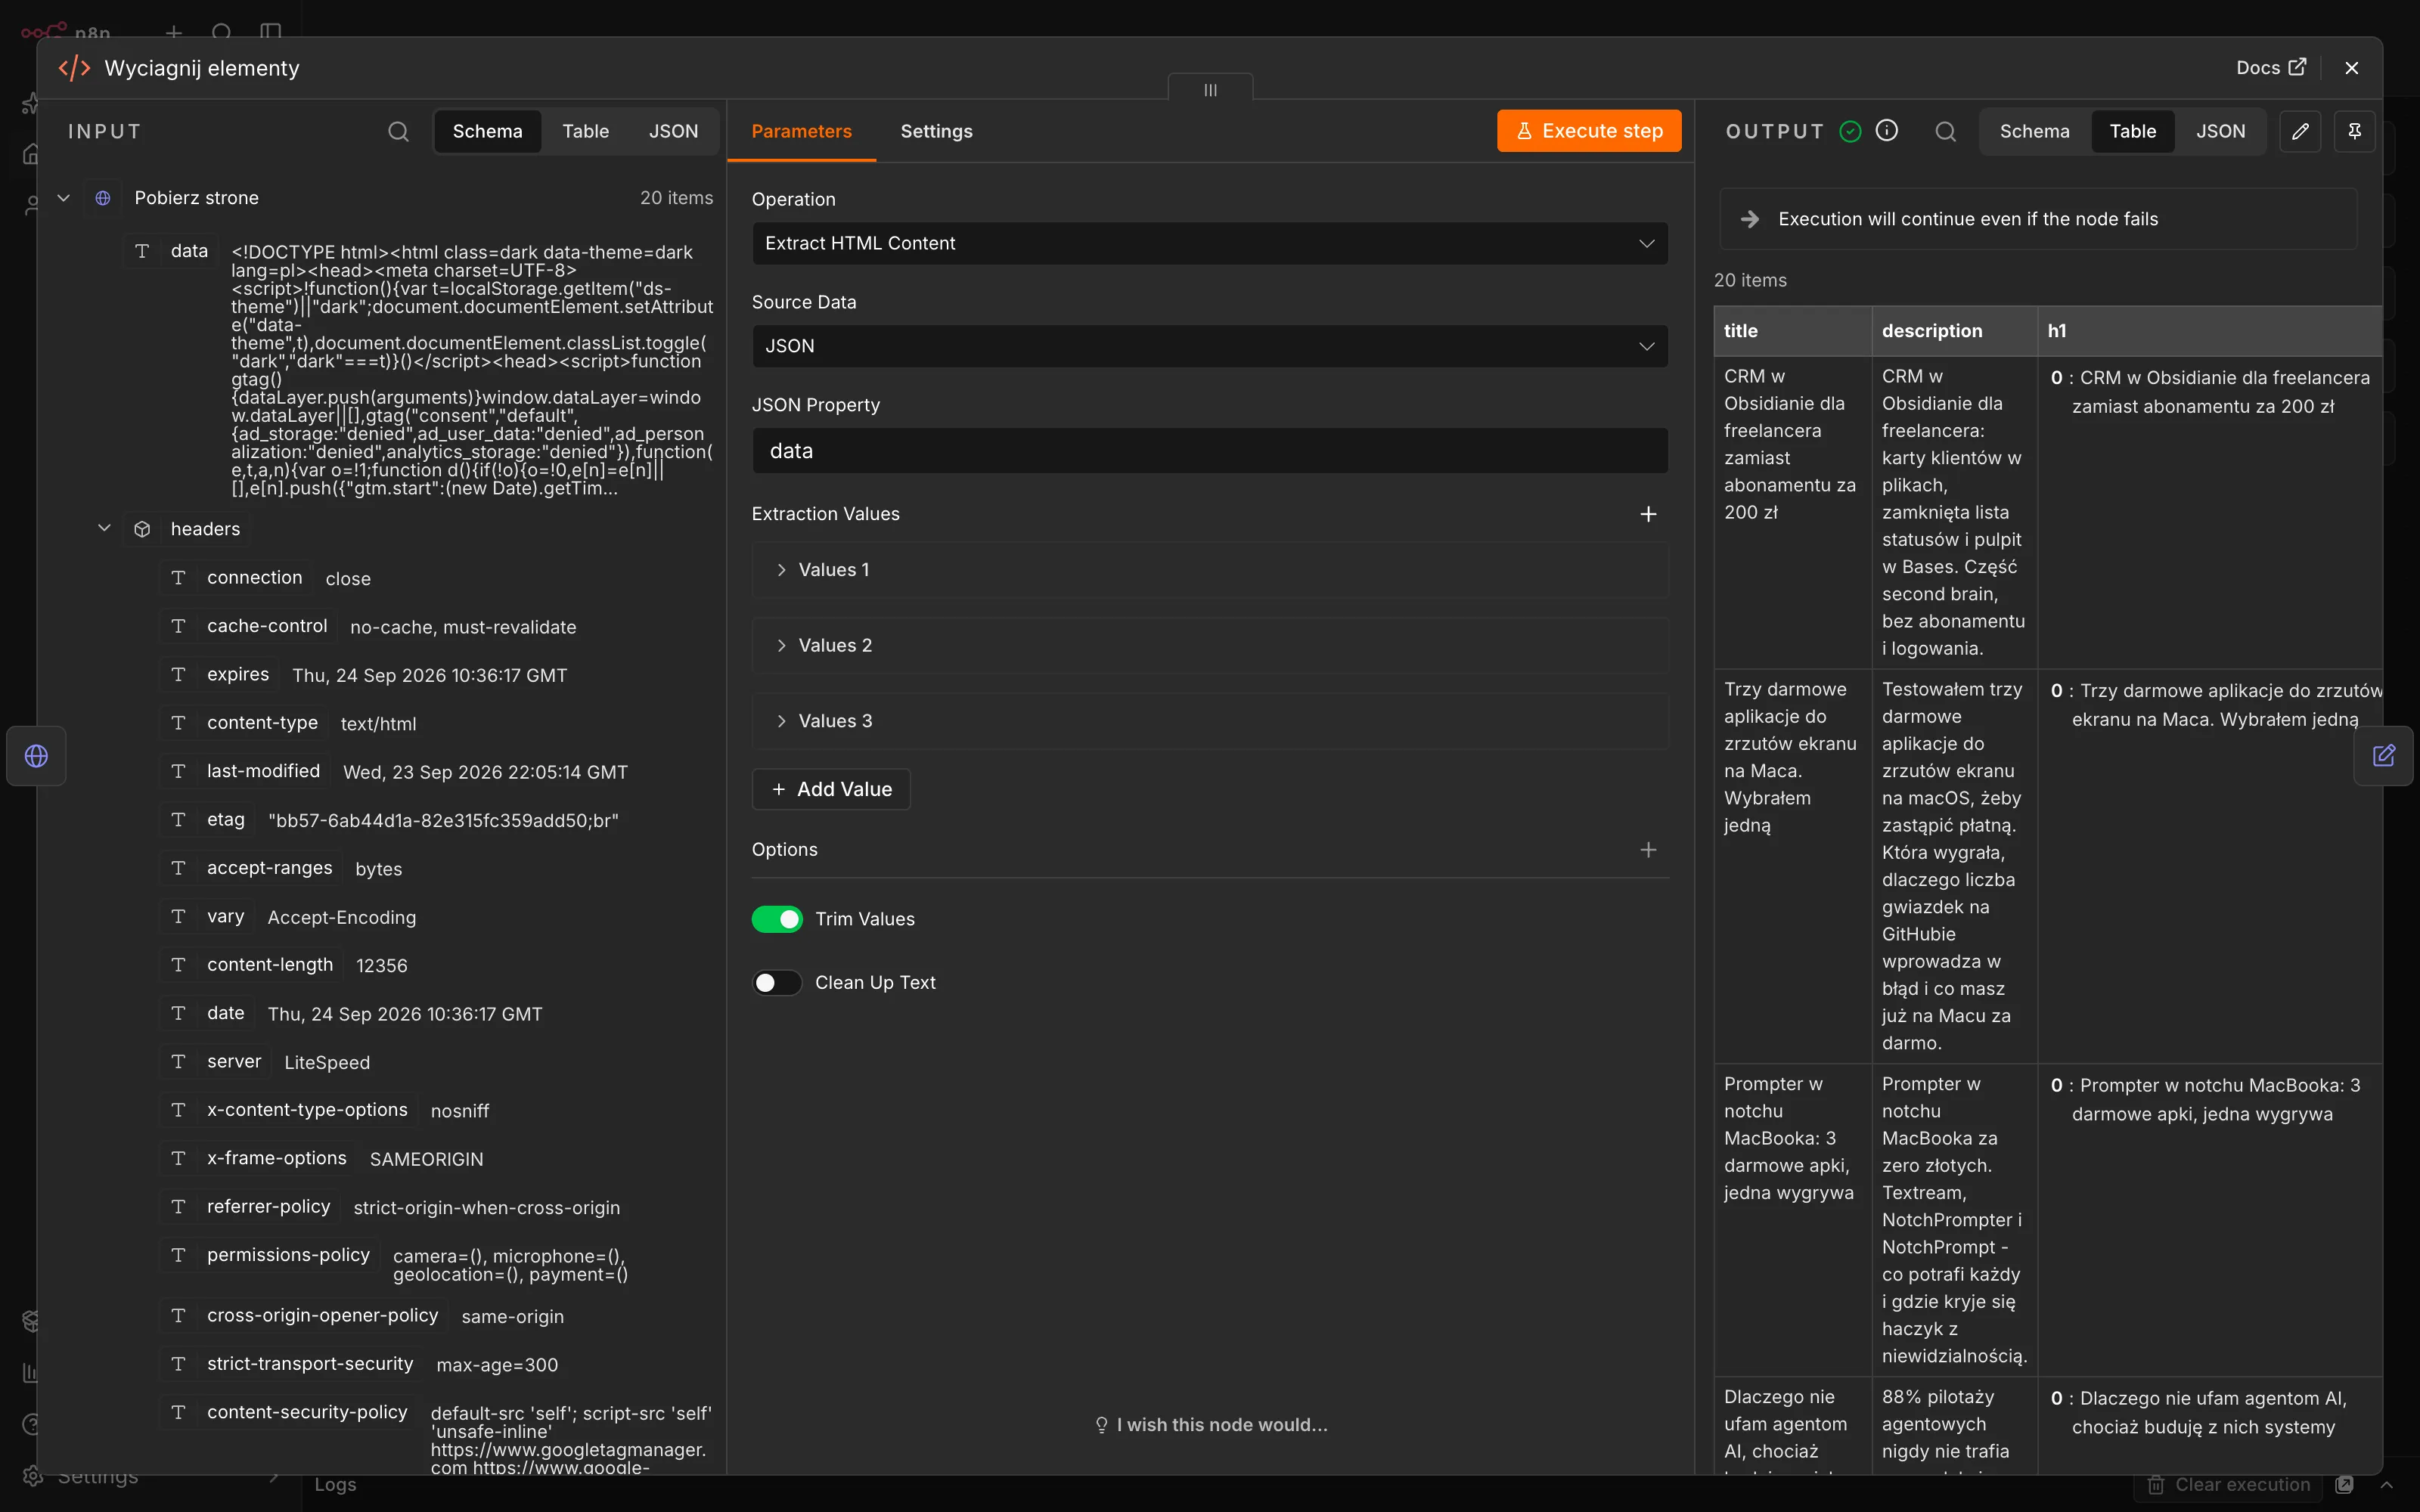Add a new extraction value with plus icon
The width and height of the screenshot is (2420, 1512).
[1648, 514]
